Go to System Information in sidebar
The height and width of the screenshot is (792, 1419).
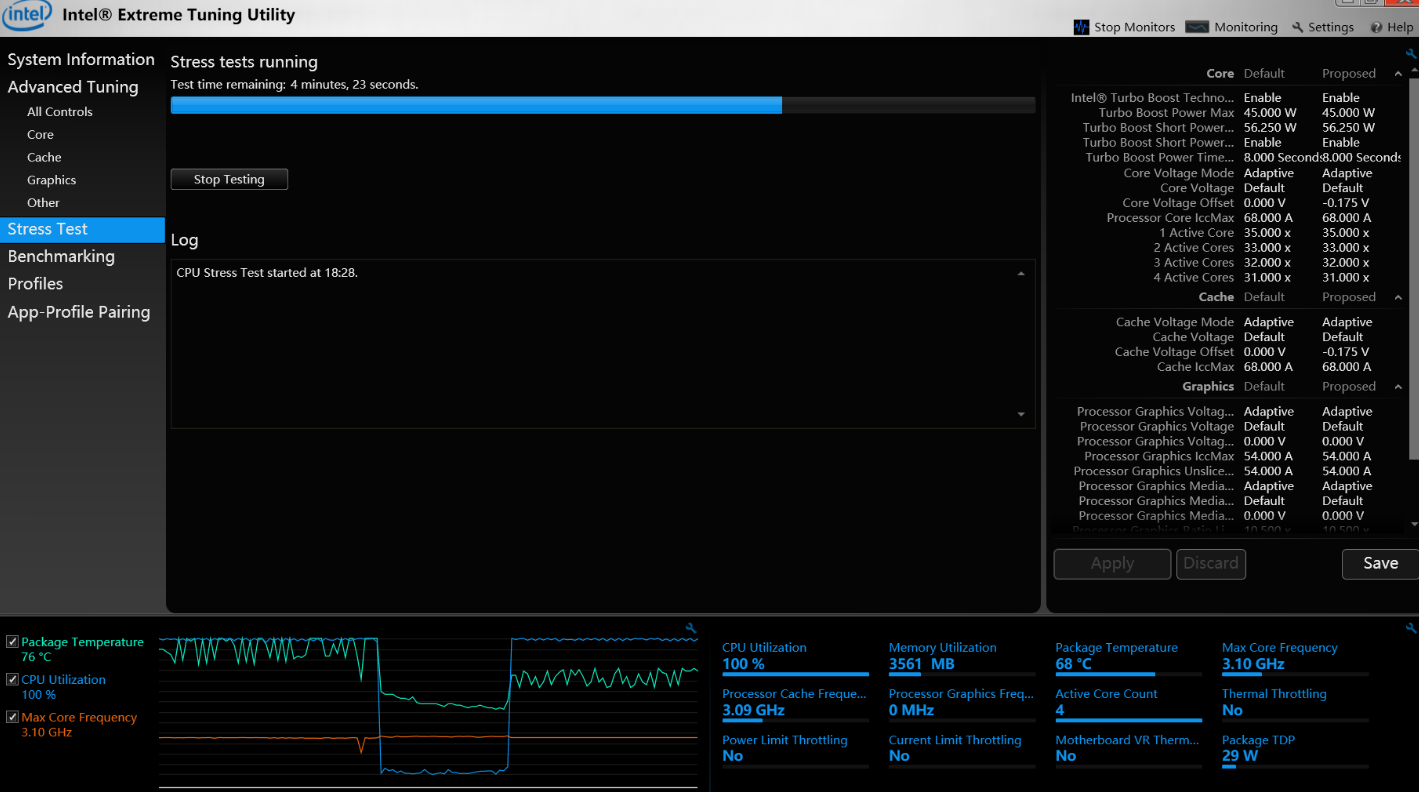81,59
